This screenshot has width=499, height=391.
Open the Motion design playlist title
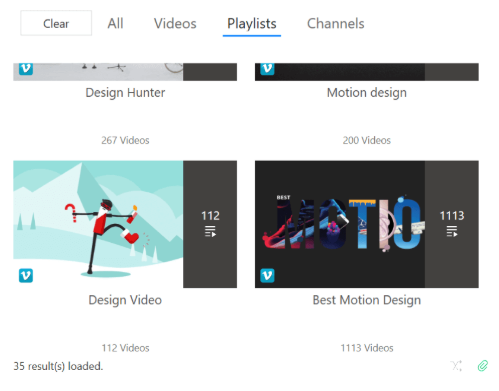click(x=367, y=93)
